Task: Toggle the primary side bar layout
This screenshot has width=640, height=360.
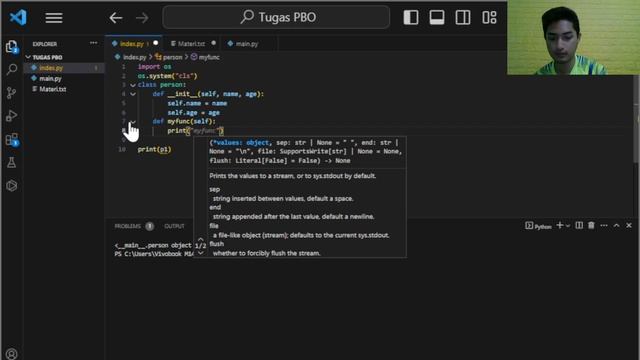Action: click(x=411, y=18)
